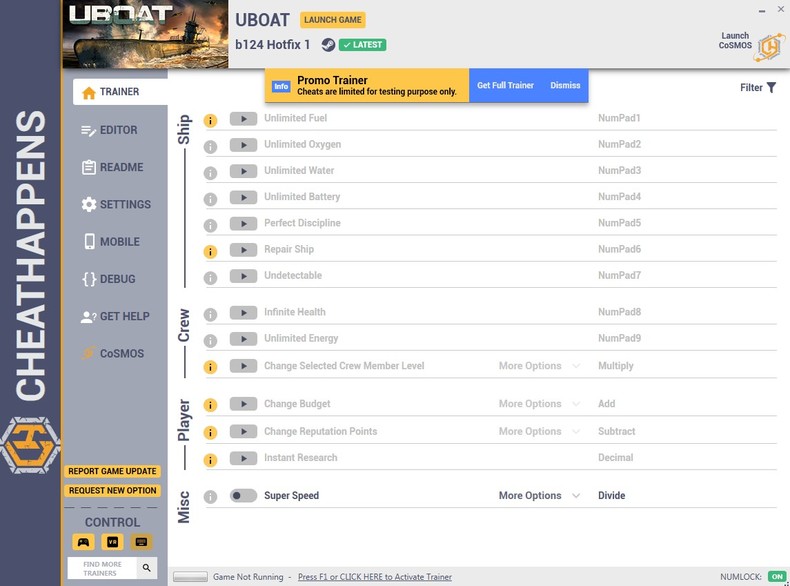
Task: Click the Divide hotkey for Super Speed
Action: click(612, 495)
